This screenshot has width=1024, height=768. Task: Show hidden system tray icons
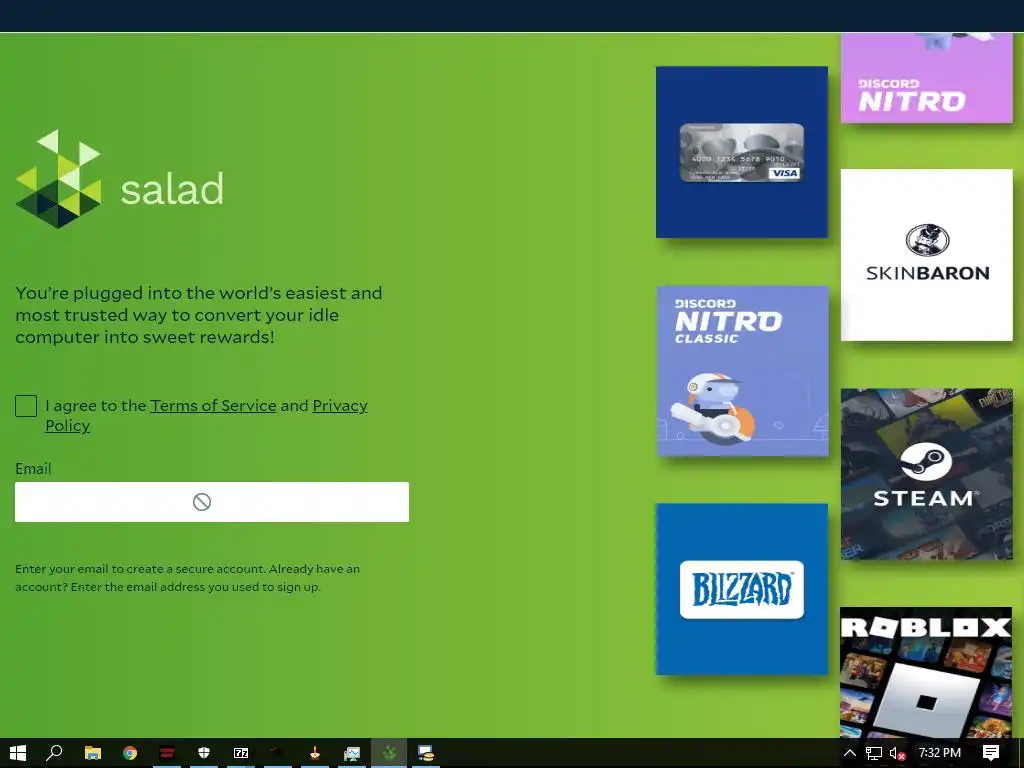(x=850, y=753)
